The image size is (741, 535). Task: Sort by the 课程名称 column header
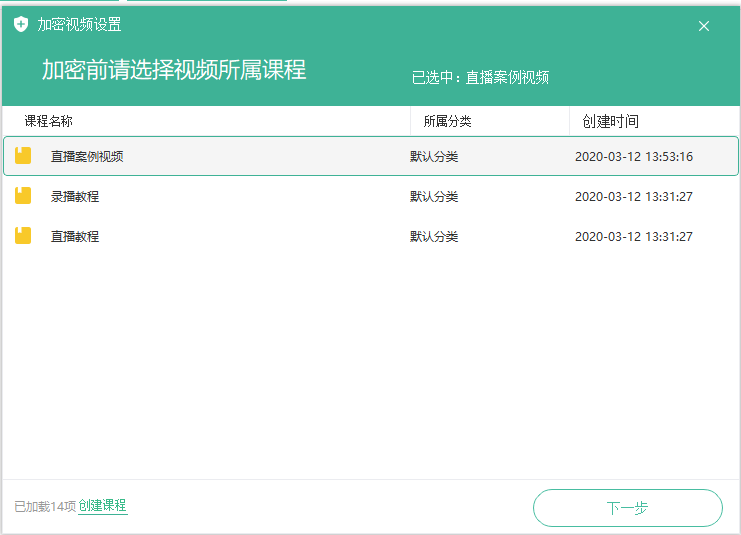point(49,121)
